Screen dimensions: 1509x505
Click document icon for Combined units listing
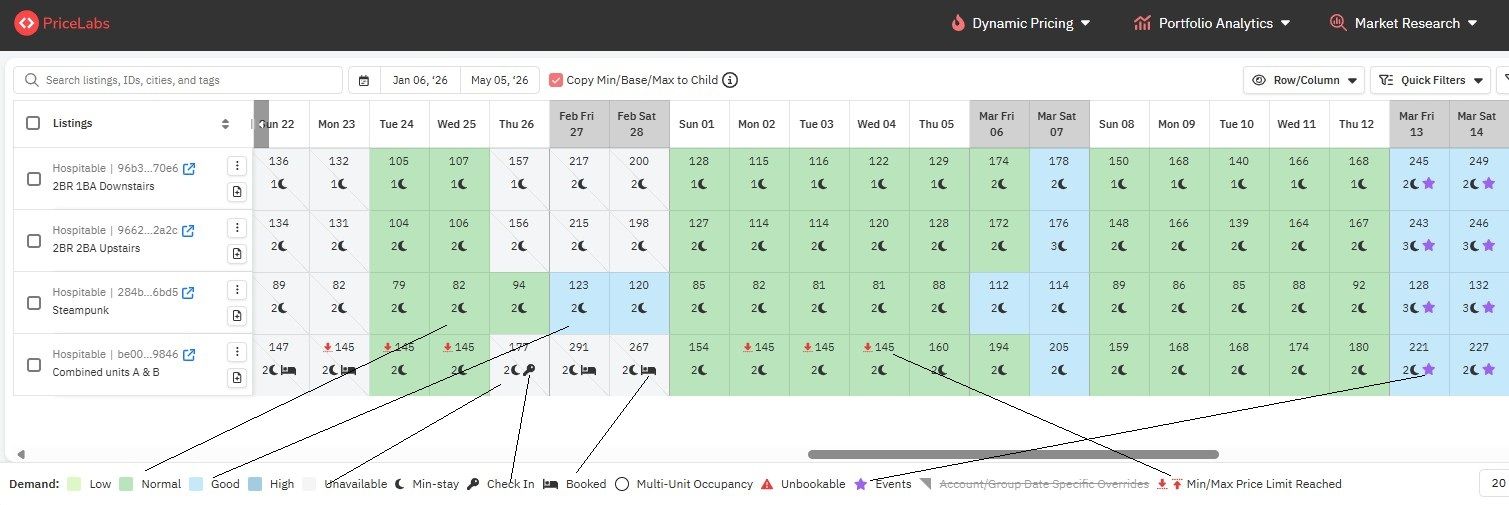[237, 378]
